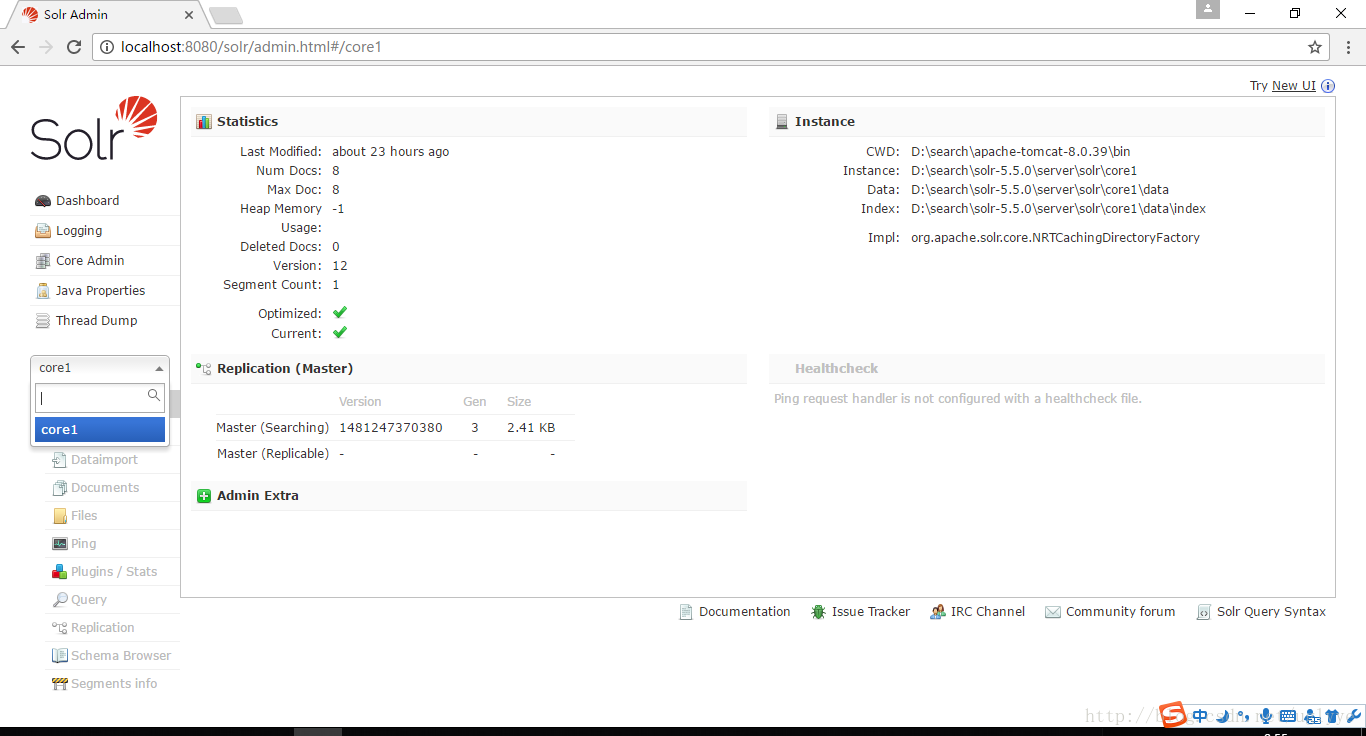Focus the core search box
This screenshot has height=736, width=1366.
click(x=100, y=398)
